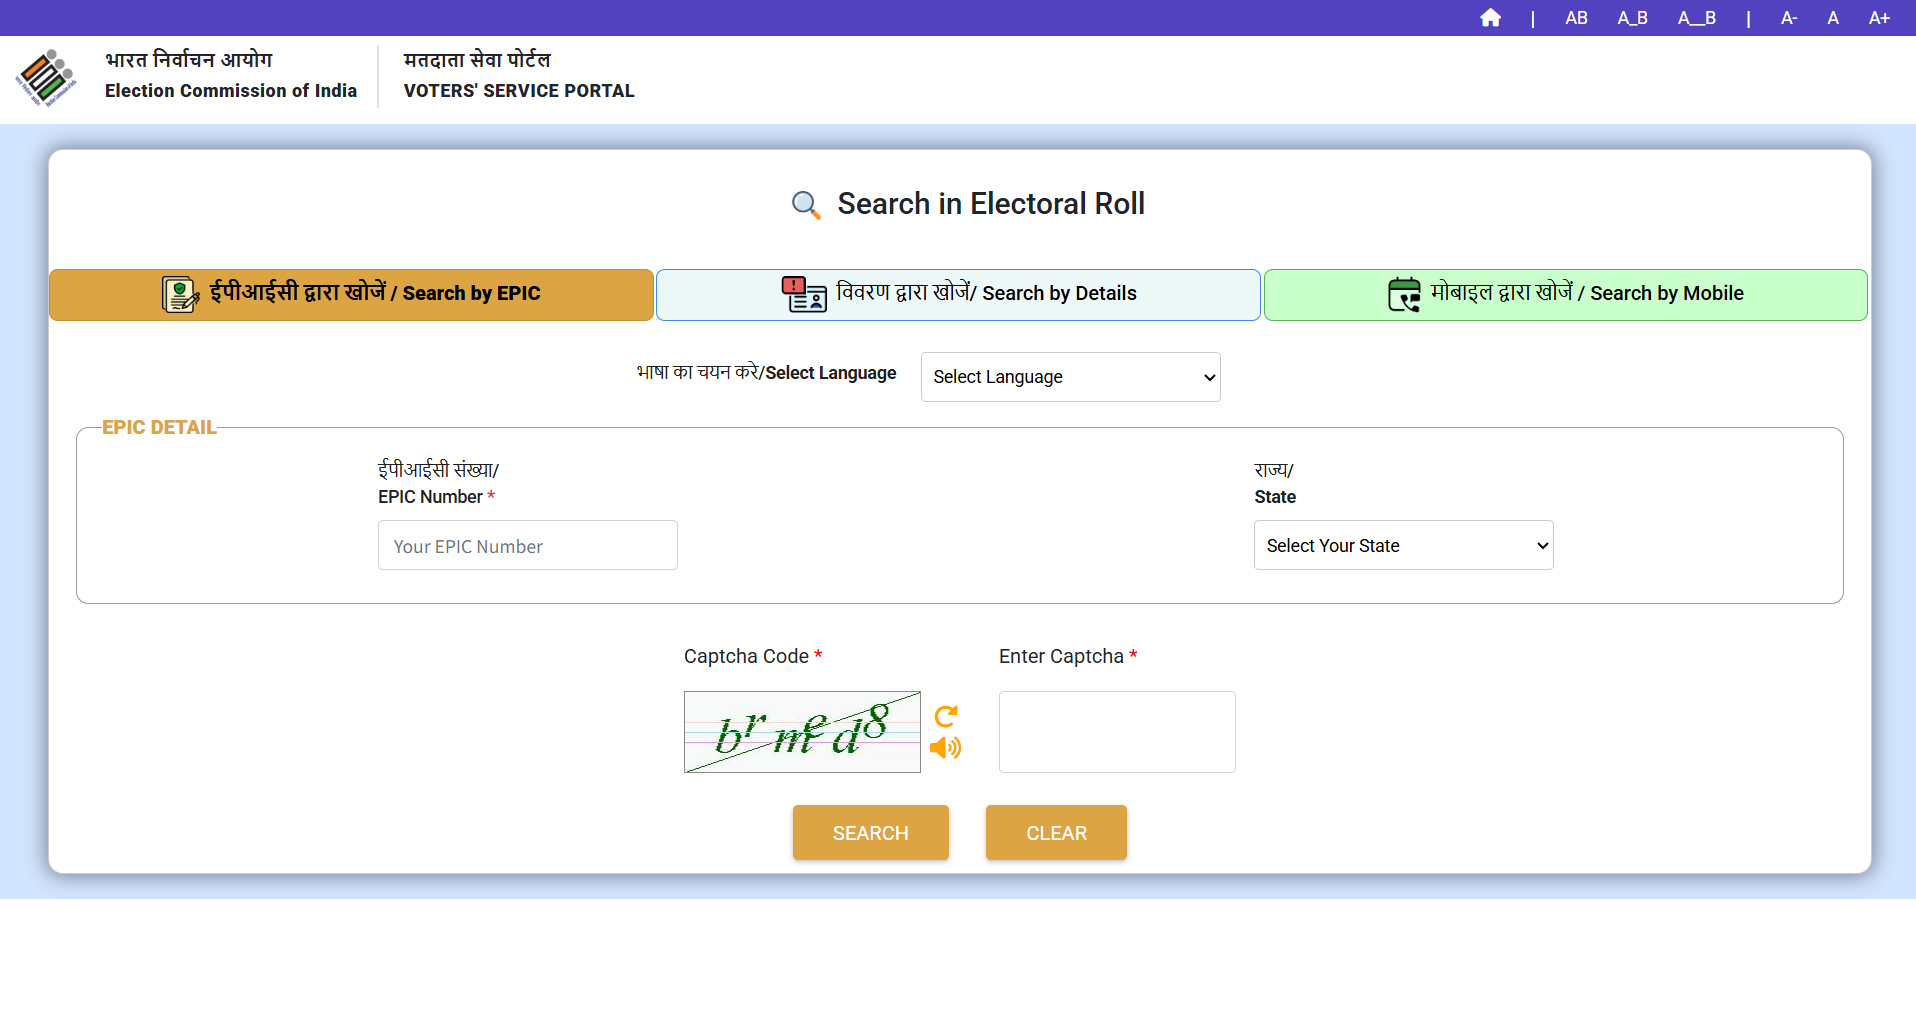1916x1026 pixels.
Task: Decrease font size with A-
Action: pyautogui.click(x=1789, y=18)
